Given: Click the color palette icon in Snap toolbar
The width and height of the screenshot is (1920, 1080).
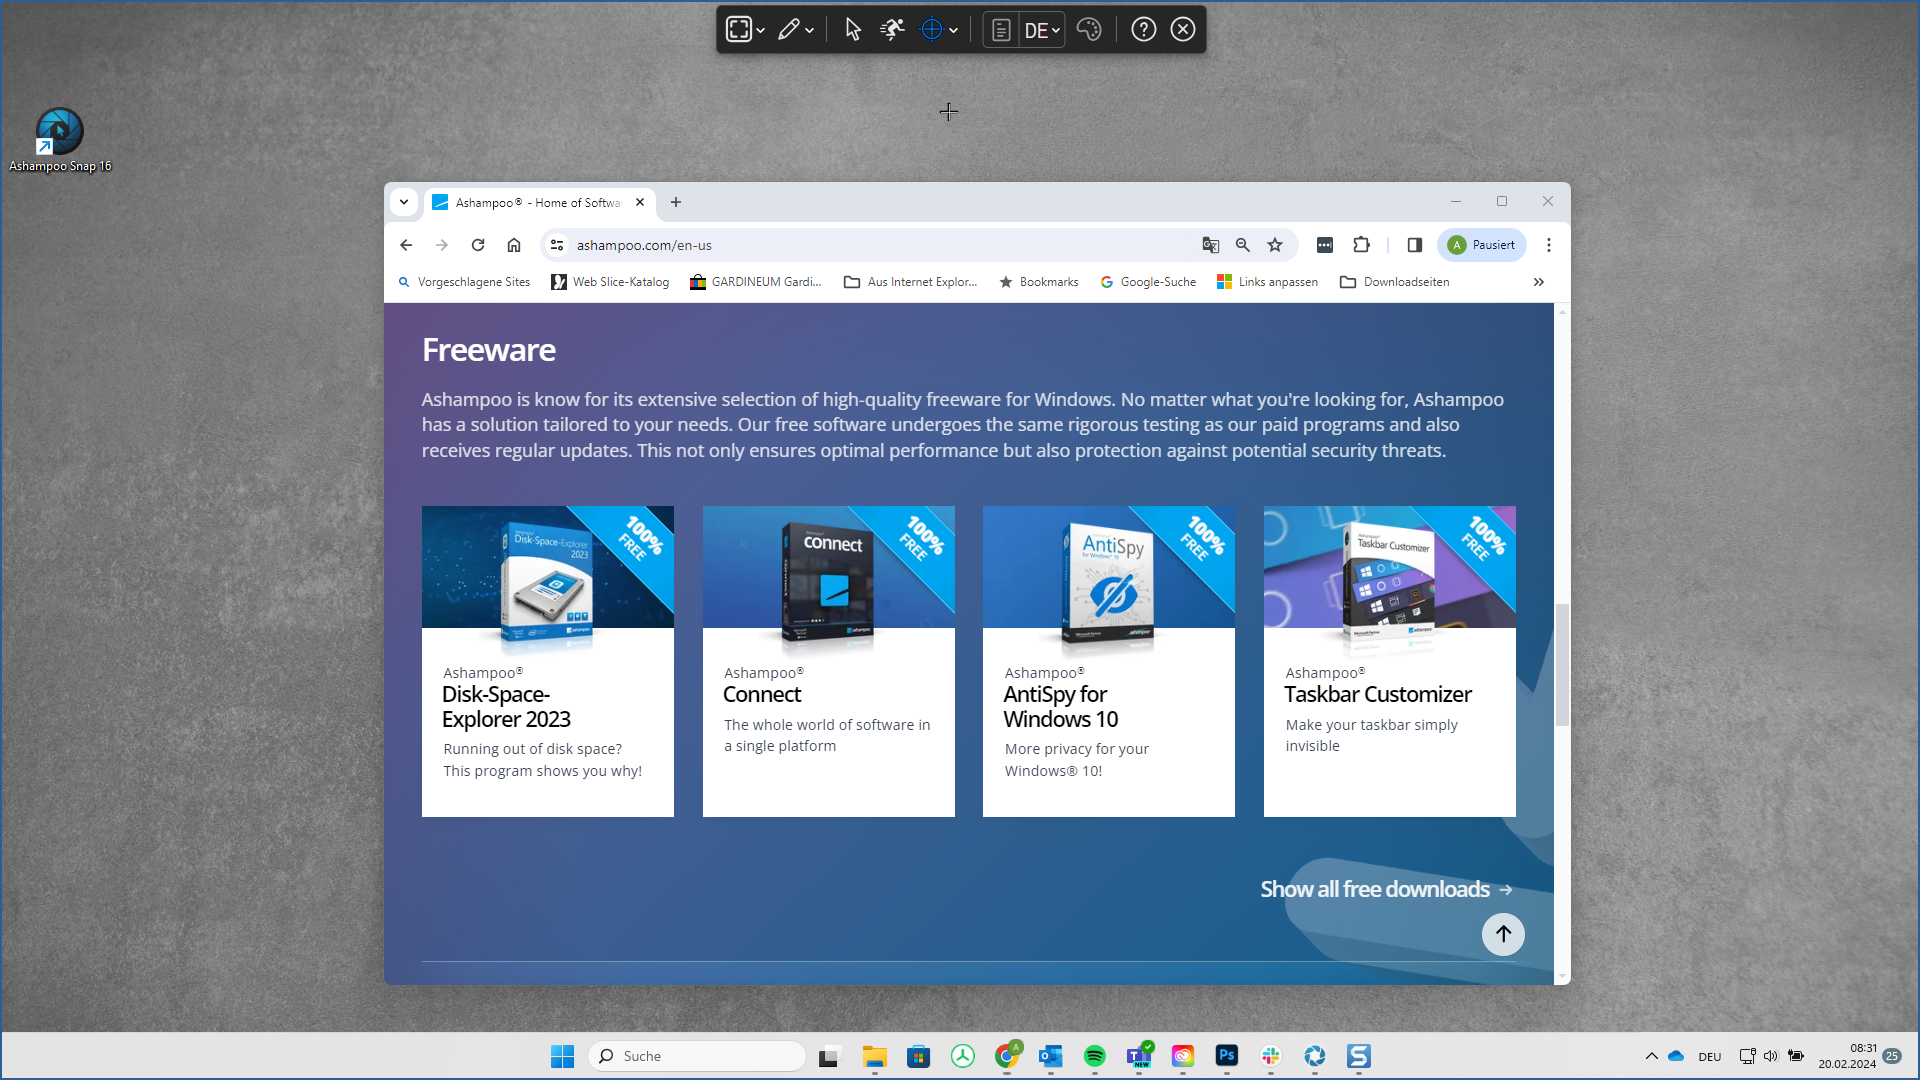Looking at the screenshot, I should tap(1089, 29).
